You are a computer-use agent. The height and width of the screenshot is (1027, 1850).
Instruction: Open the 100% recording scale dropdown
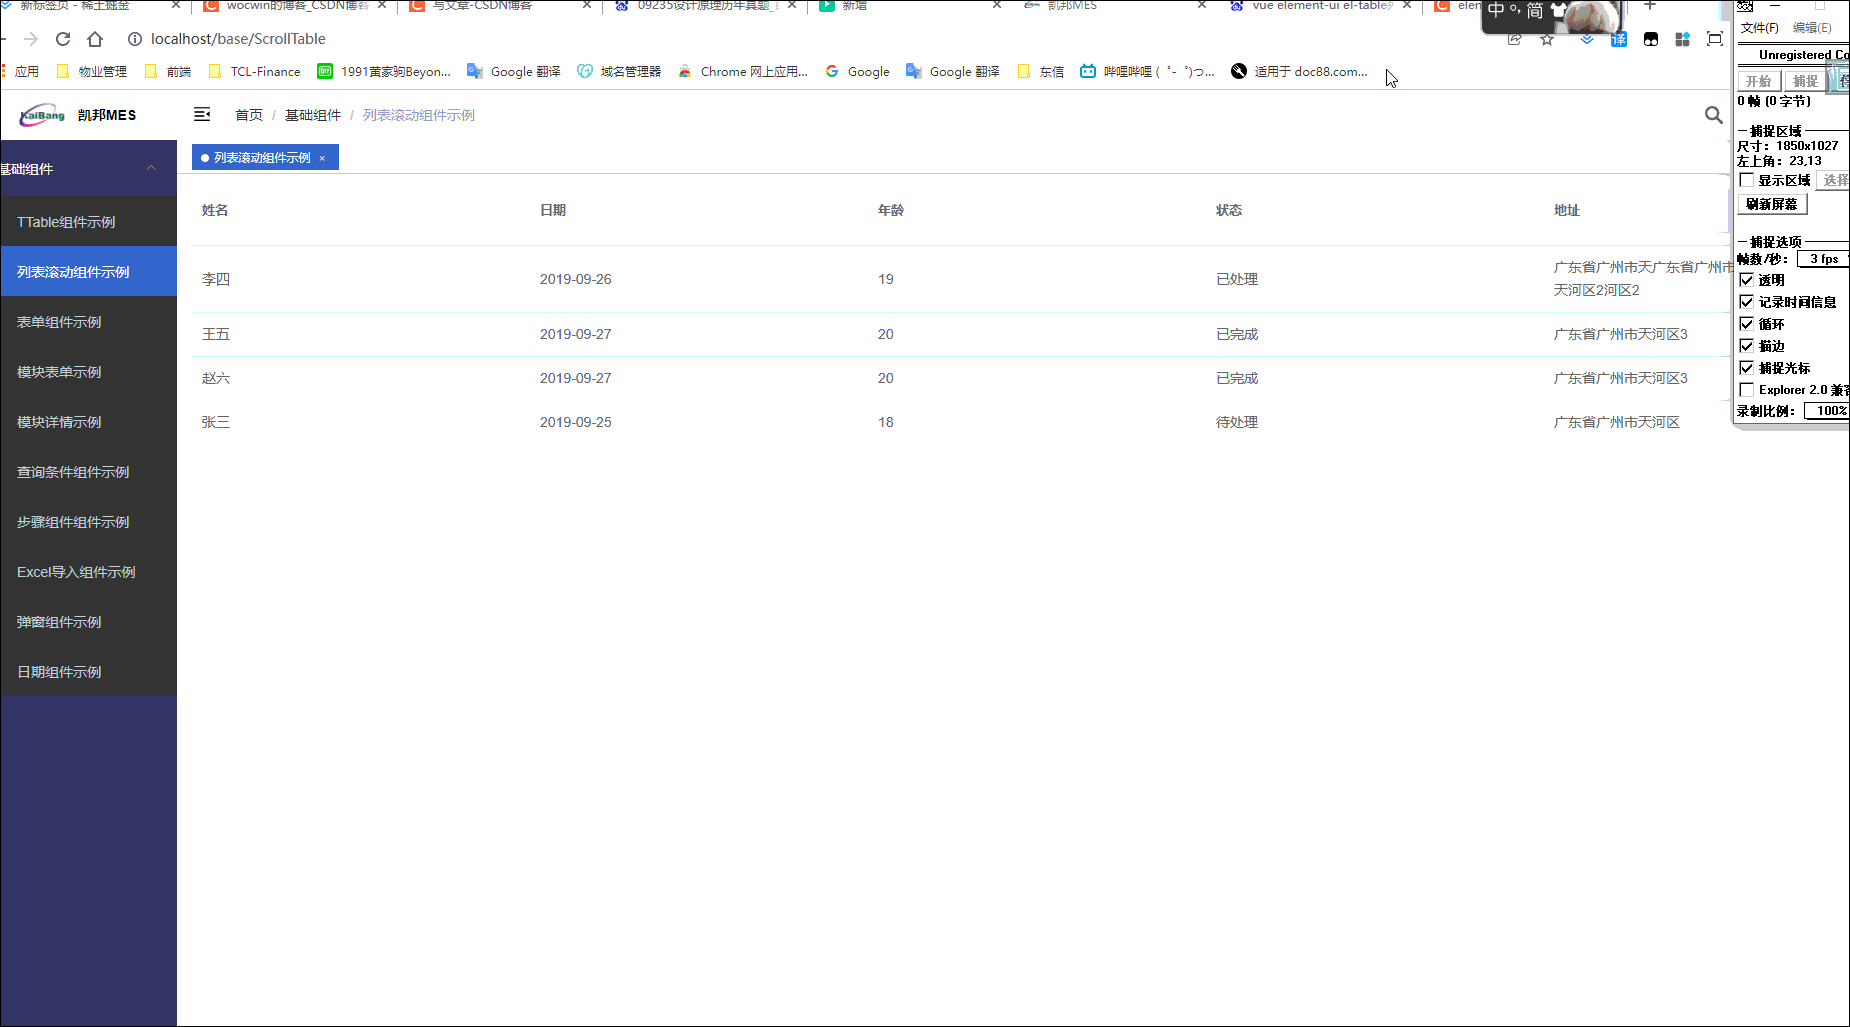pos(1828,410)
